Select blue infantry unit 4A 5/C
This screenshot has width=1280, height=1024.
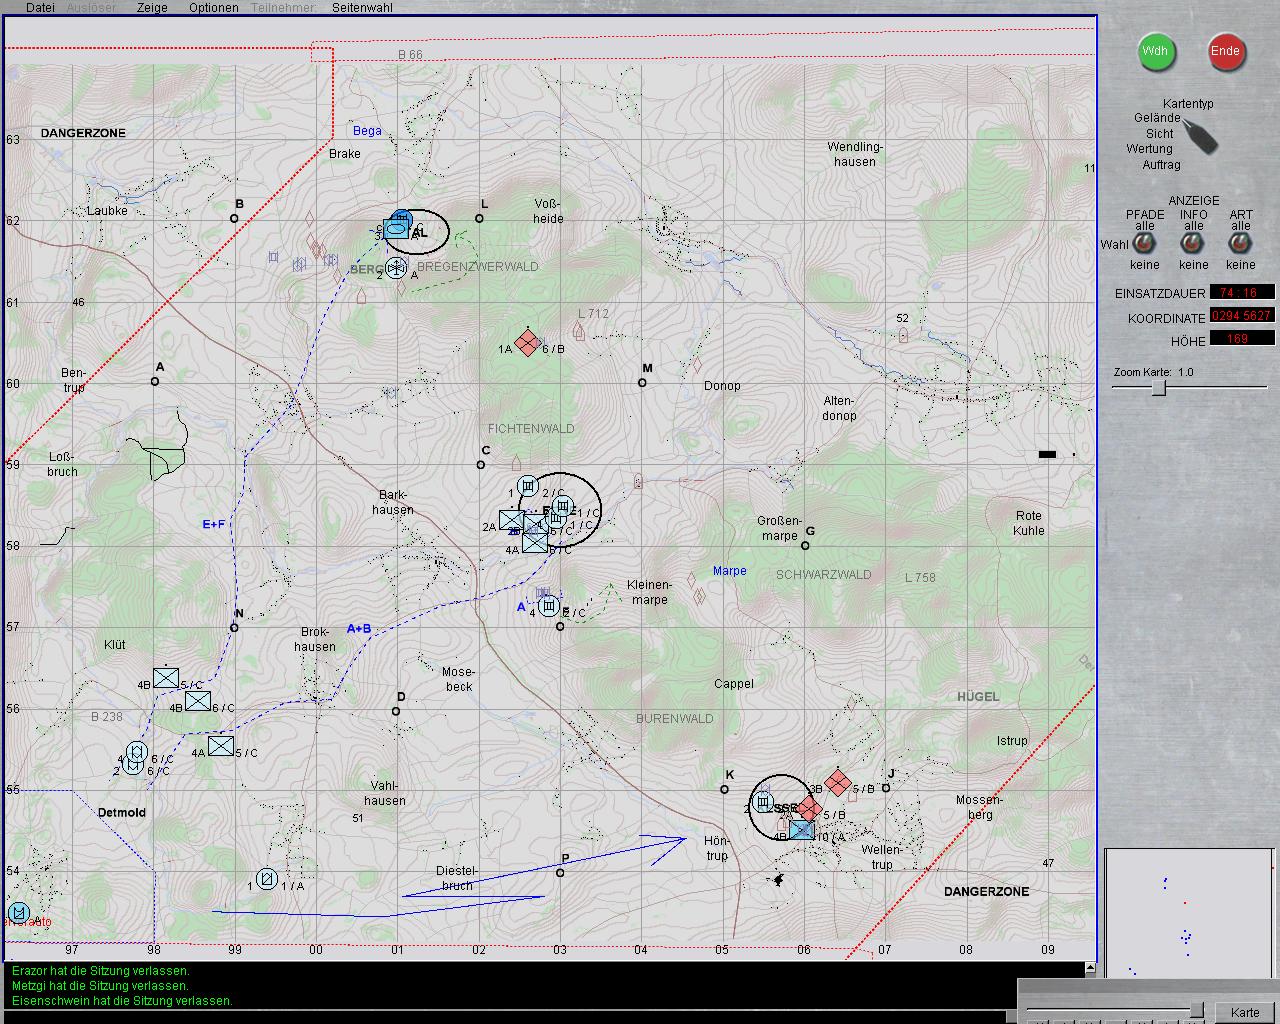pos(221,746)
